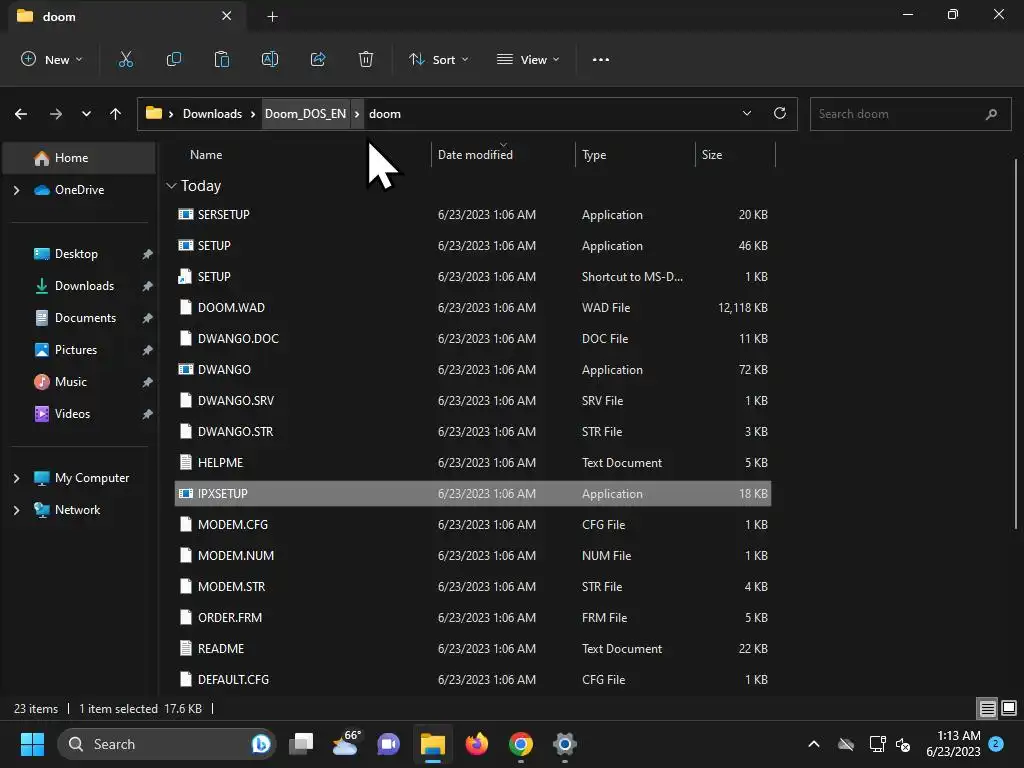
Task: Open the Sort dropdown menu
Action: [439, 59]
